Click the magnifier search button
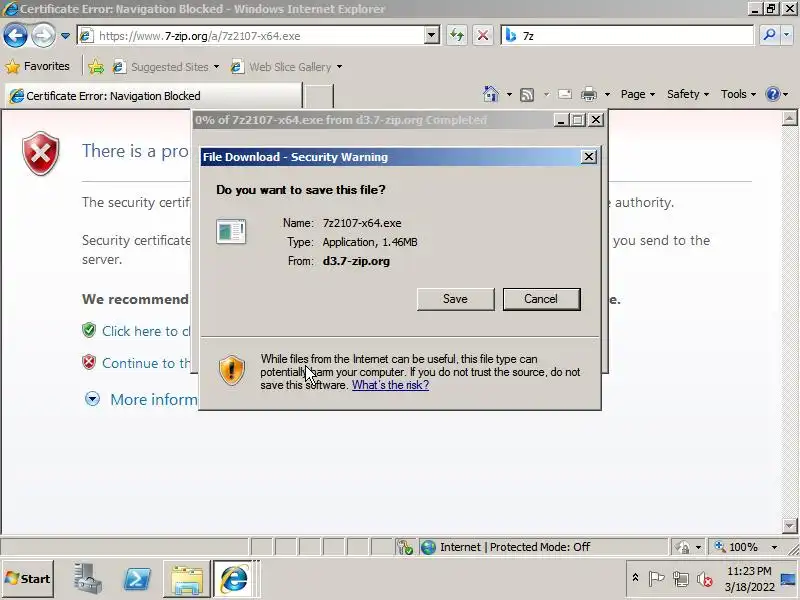 tap(769, 35)
